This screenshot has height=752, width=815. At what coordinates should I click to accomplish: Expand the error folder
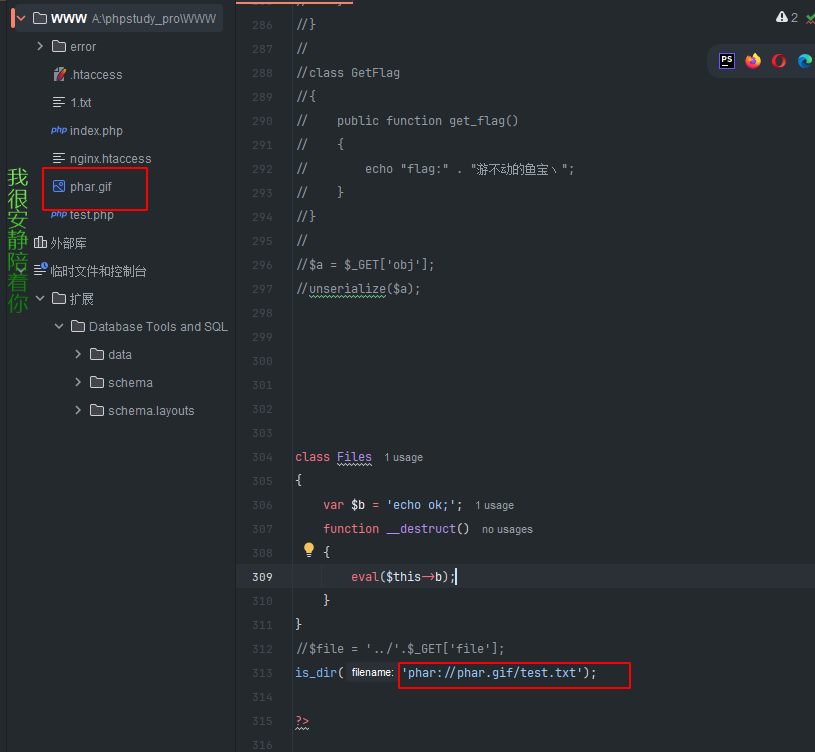(40, 47)
